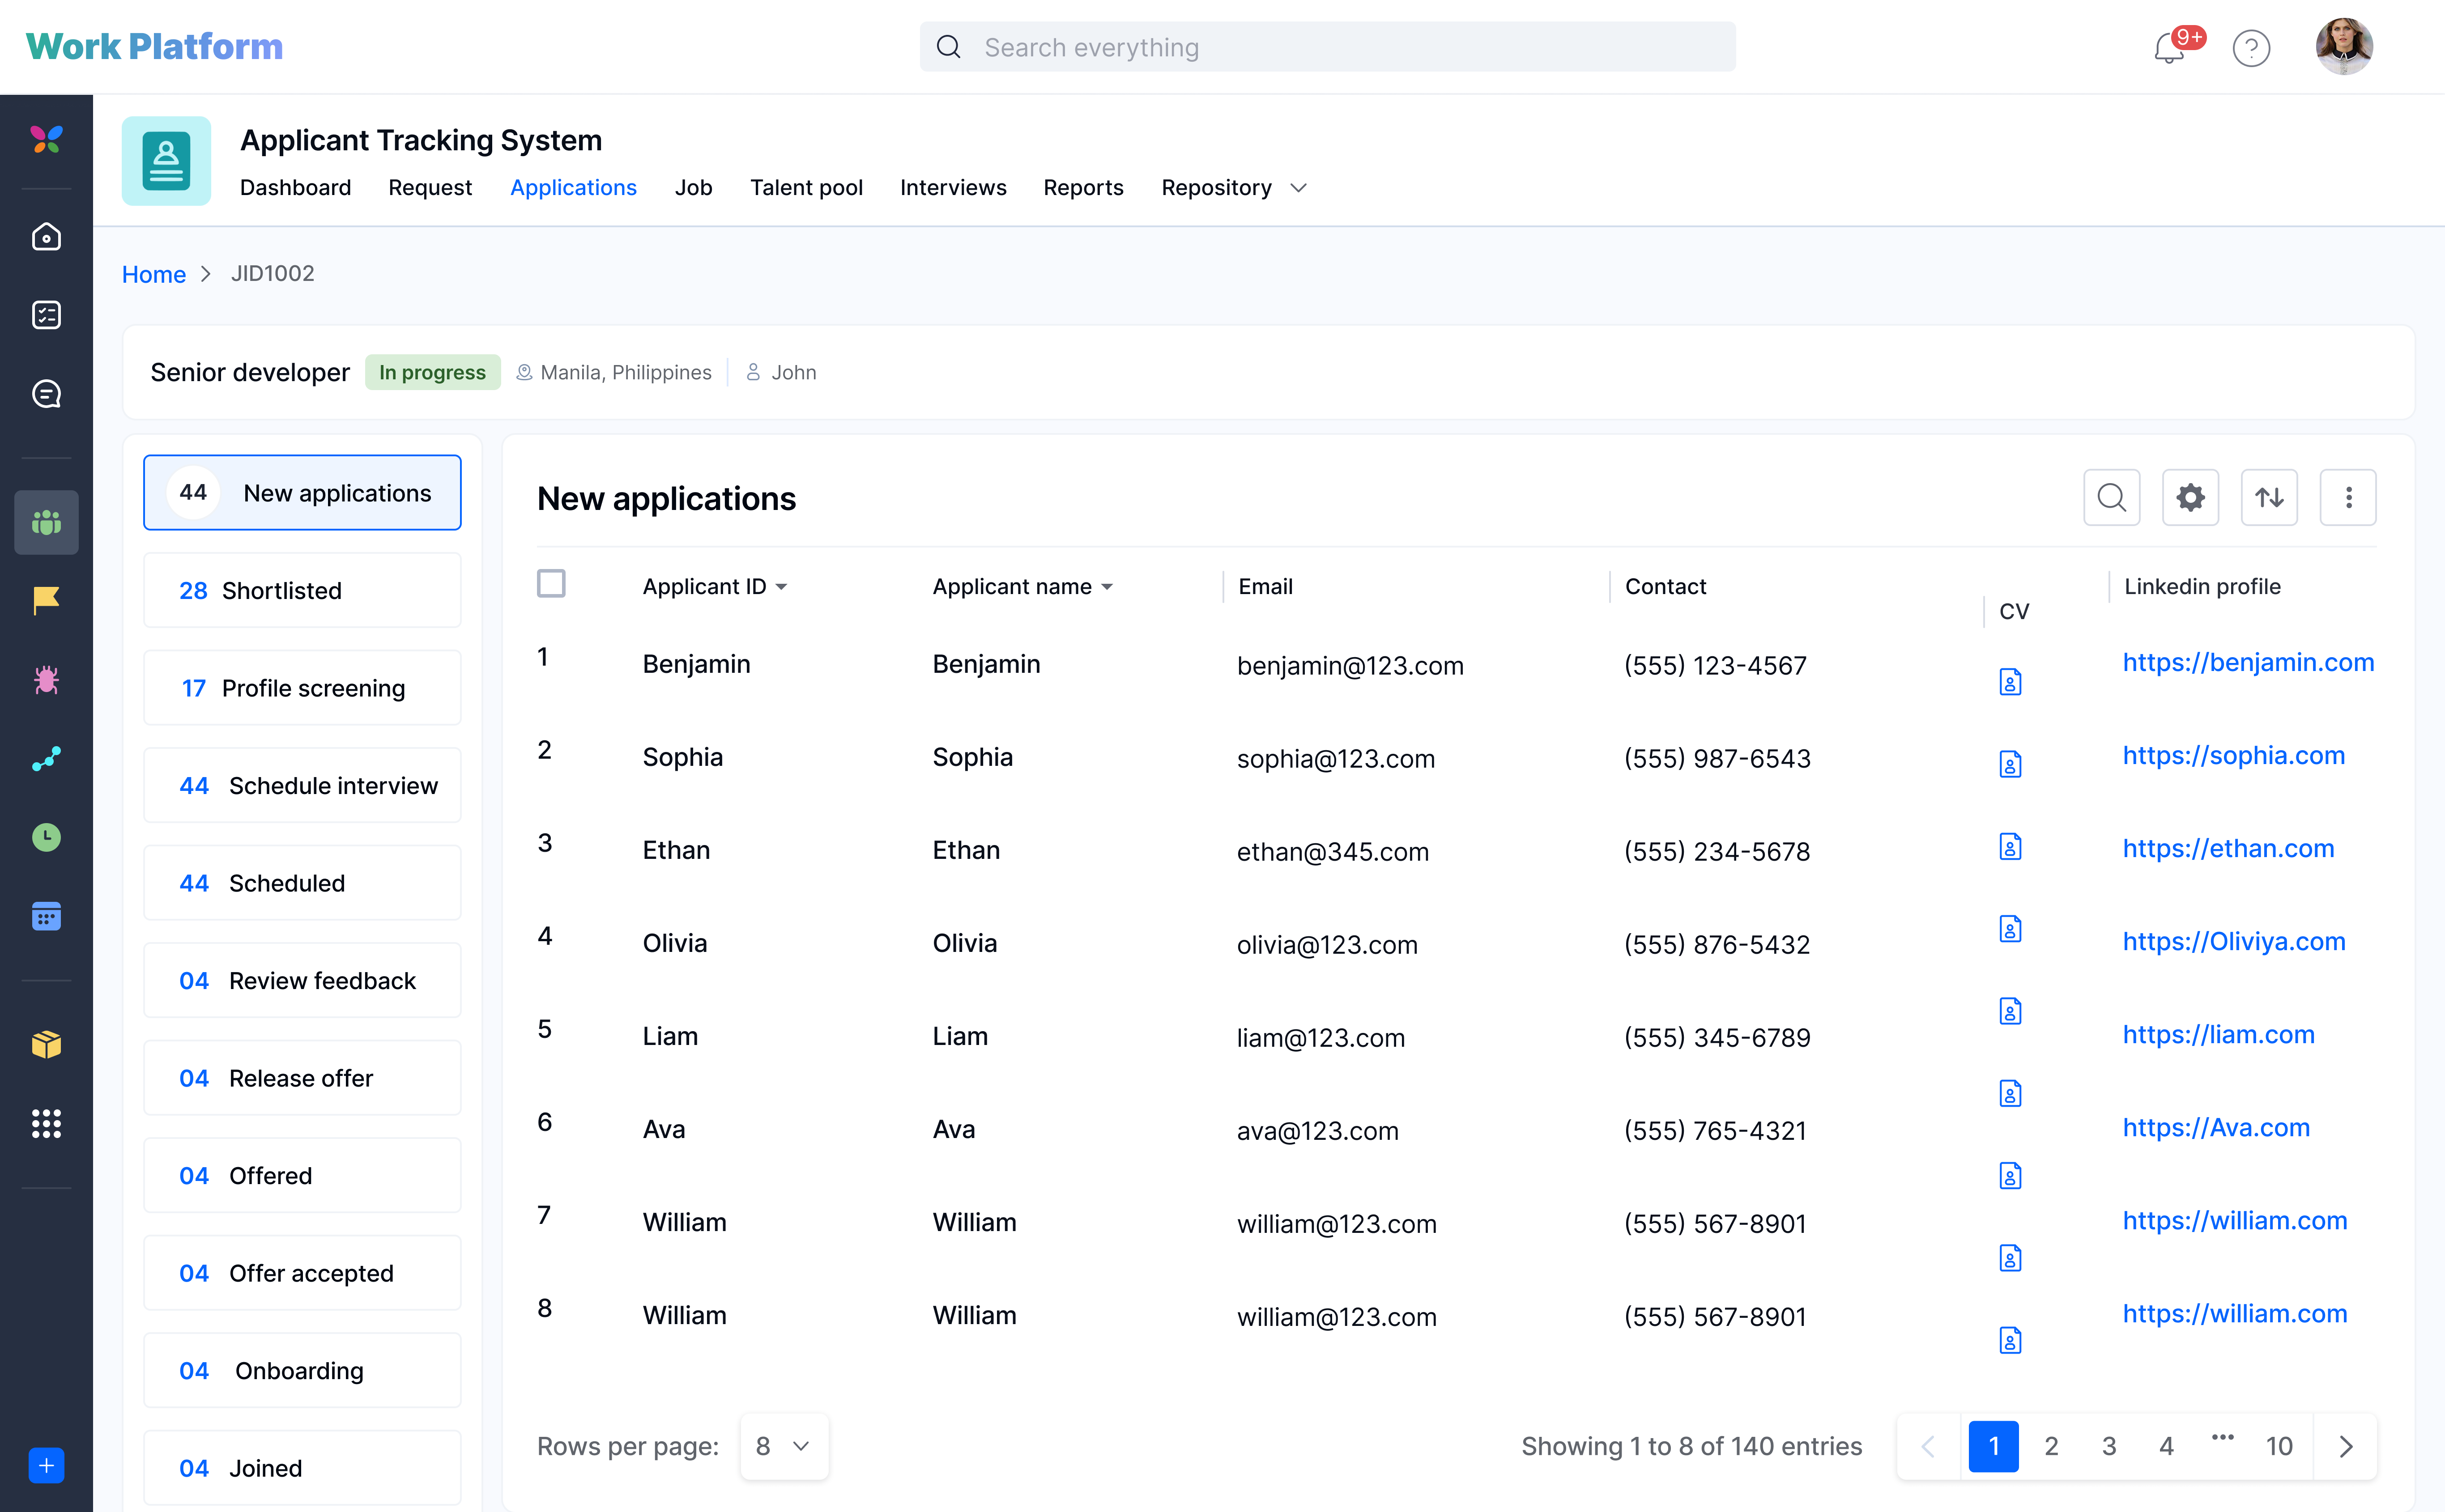Screen dimensions: 2445x1512
Task: Switch to the Job tab
Action: (693, 188)
